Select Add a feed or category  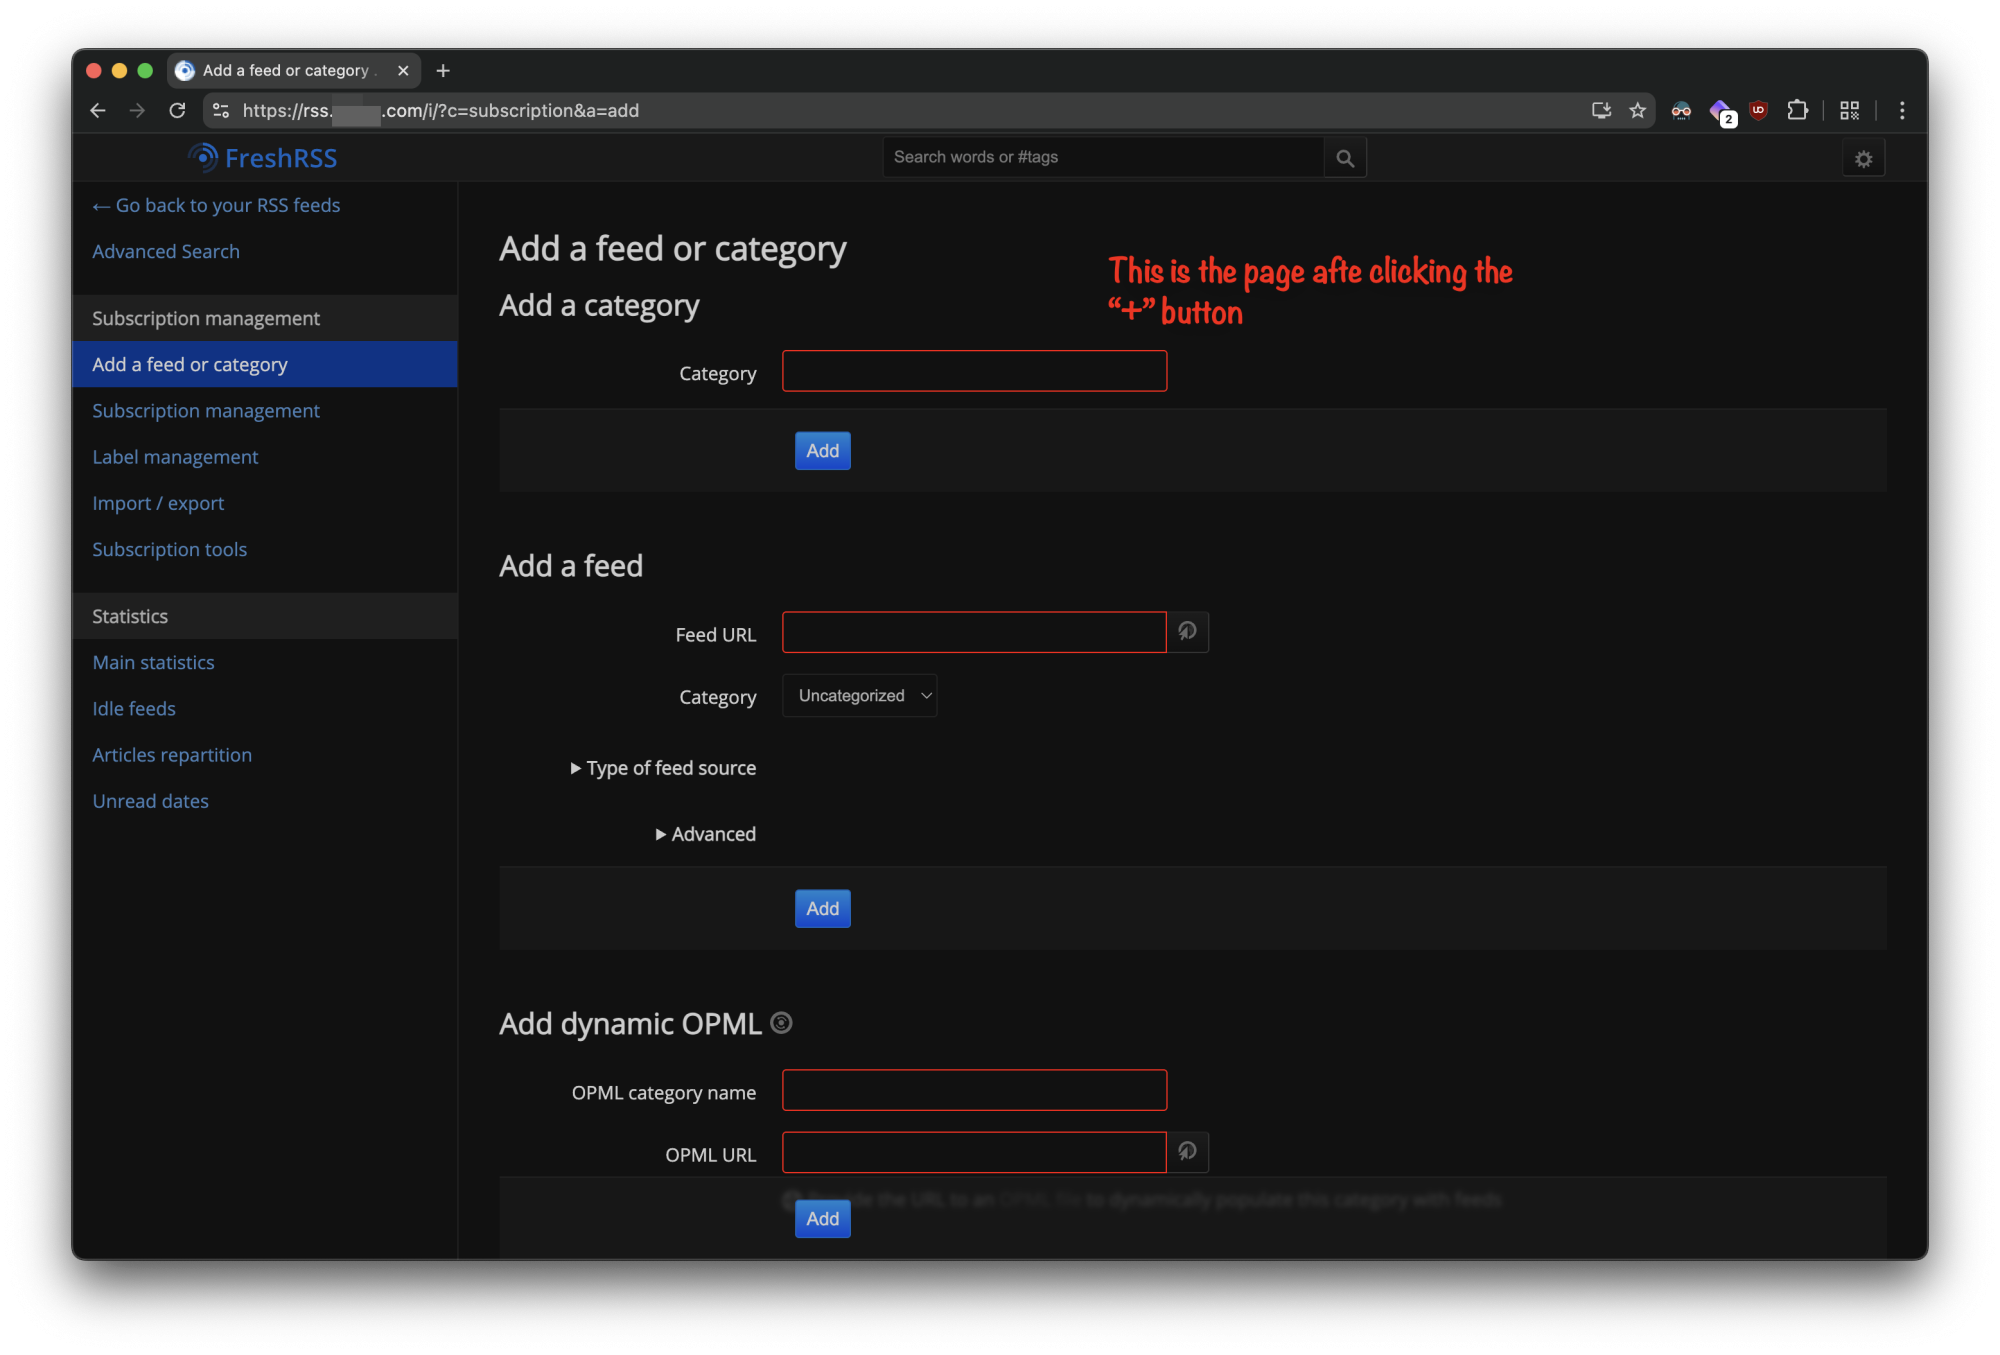265,365
